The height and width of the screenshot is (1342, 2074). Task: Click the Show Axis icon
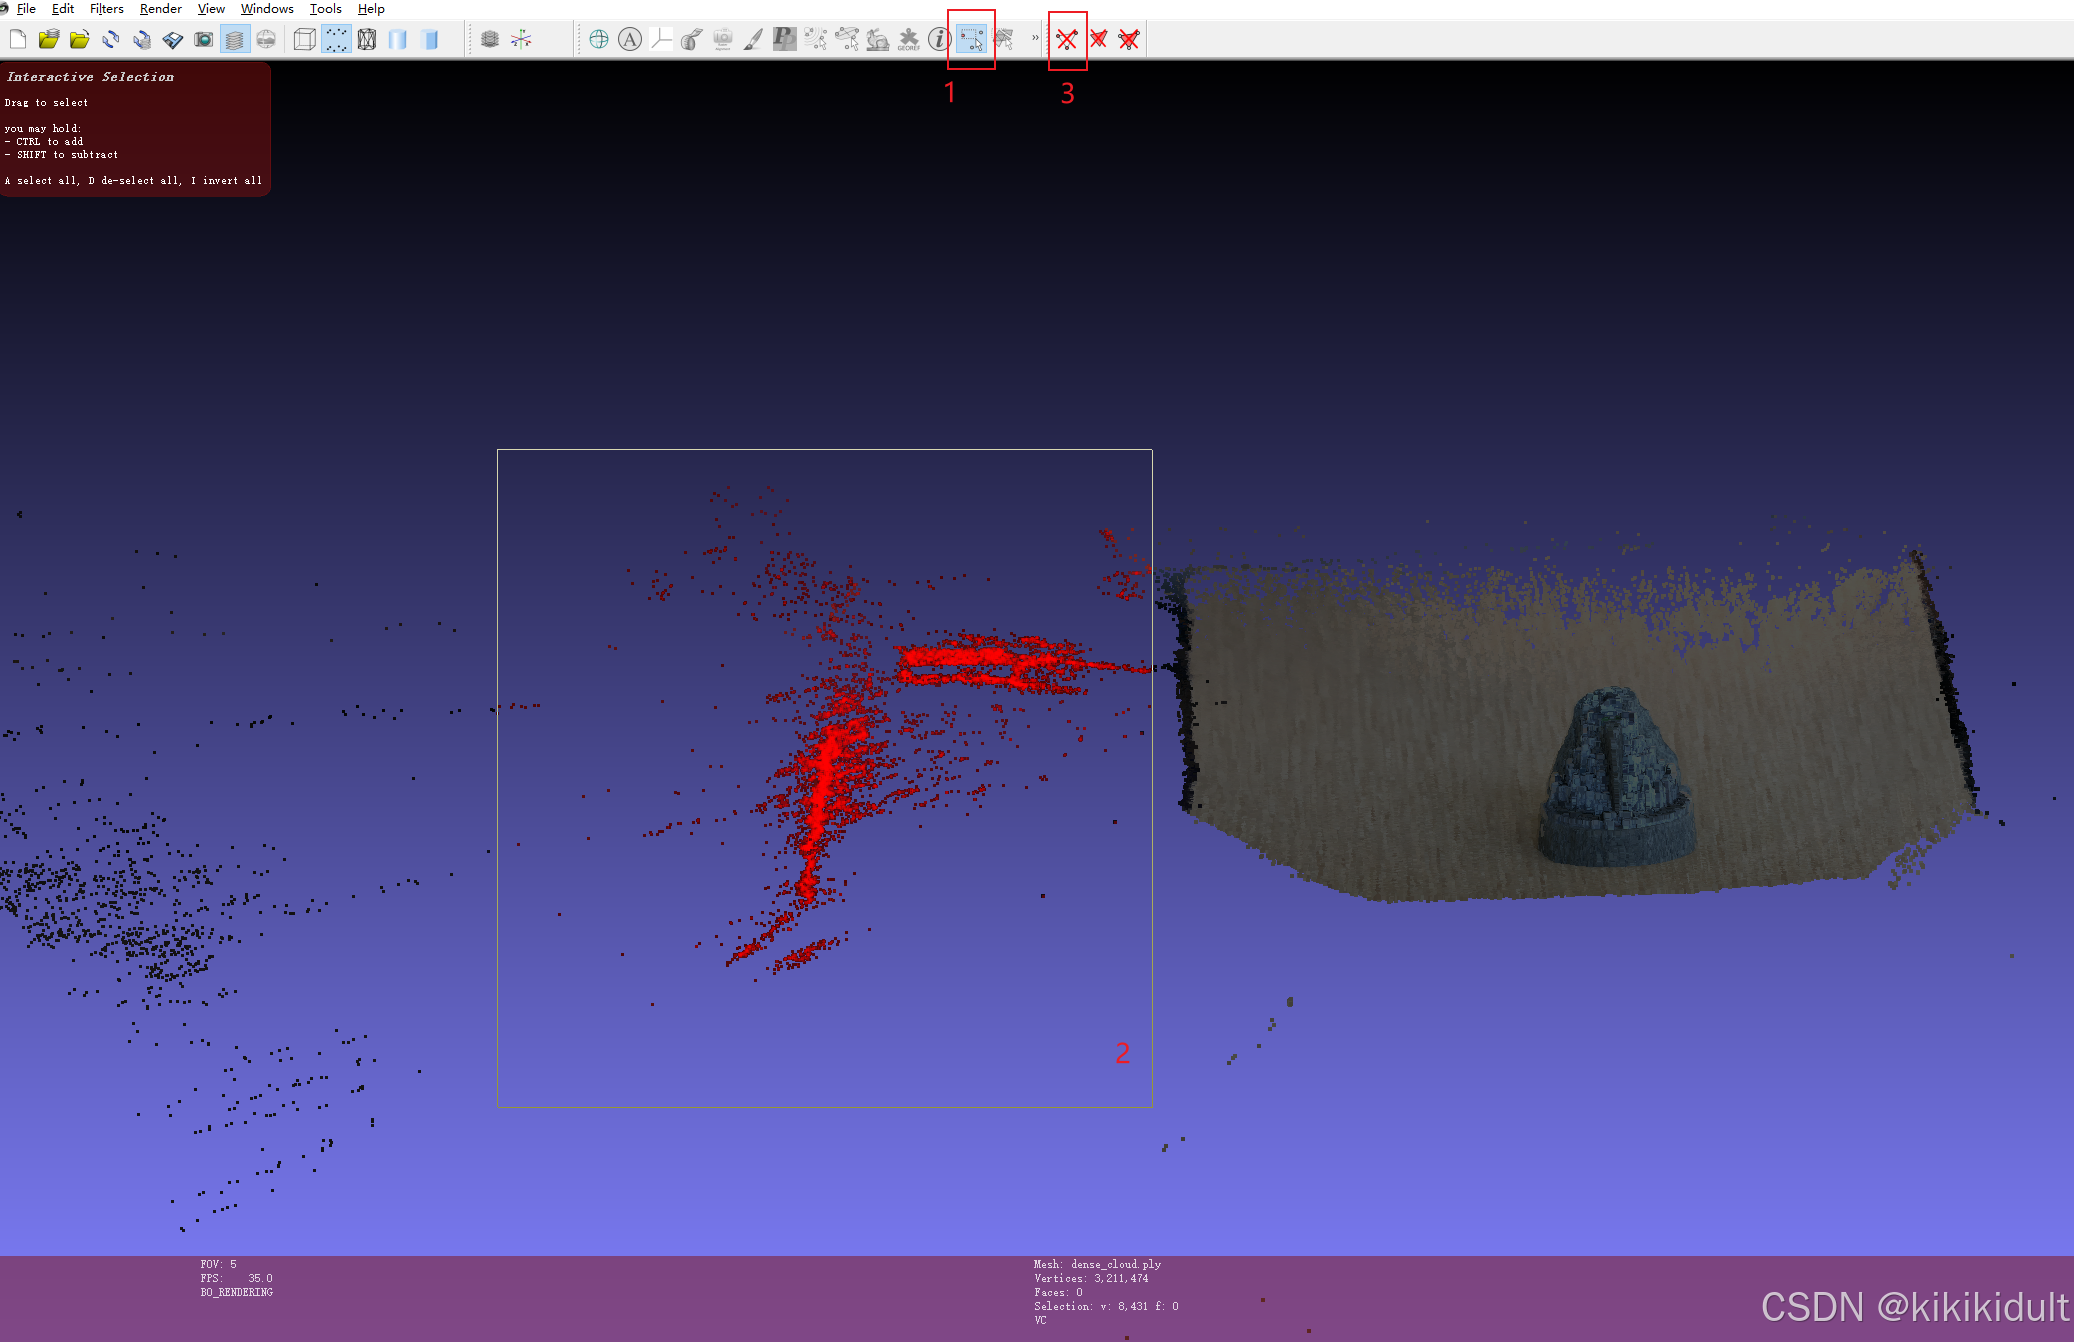coord(521,39)
